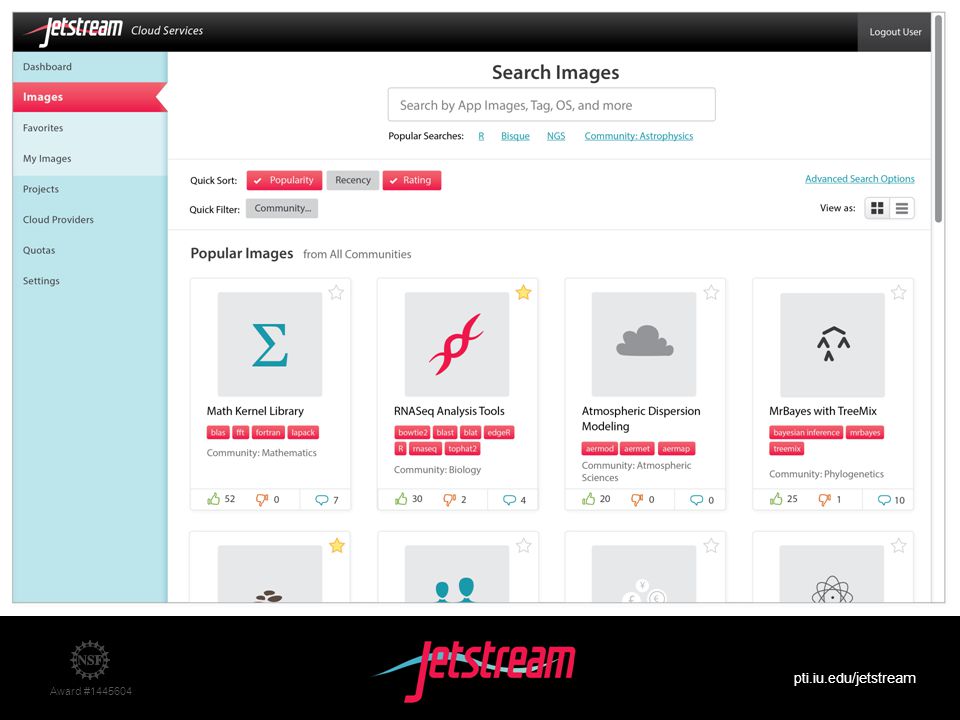Filter by the aermod tag

coord(599,449)
